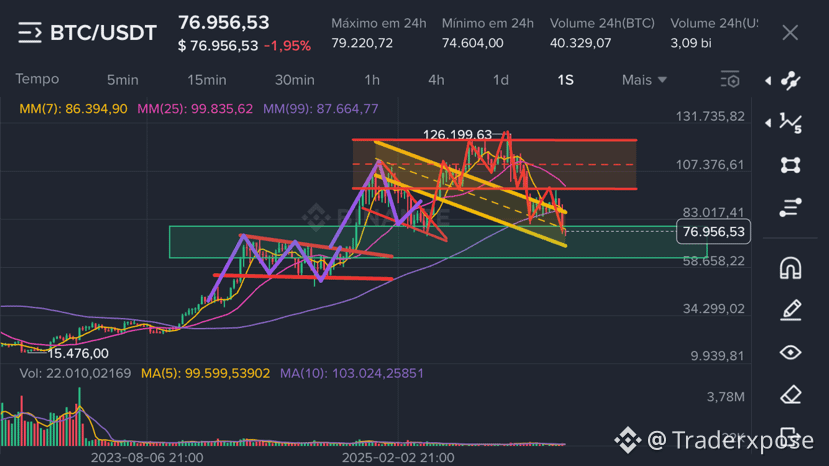829x466 pixels.
Task: Open the chart indicator settings icon
Action: click(730, 80)
